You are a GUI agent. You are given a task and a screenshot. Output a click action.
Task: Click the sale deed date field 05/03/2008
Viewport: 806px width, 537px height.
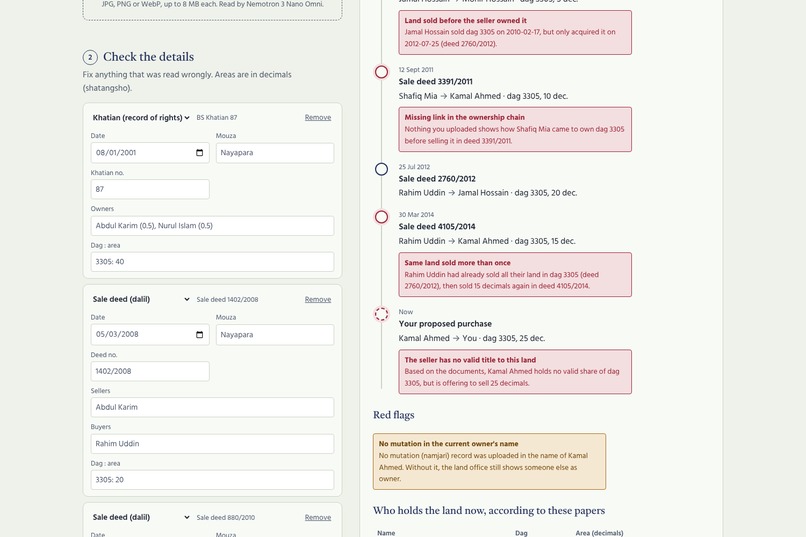point(150,335)
